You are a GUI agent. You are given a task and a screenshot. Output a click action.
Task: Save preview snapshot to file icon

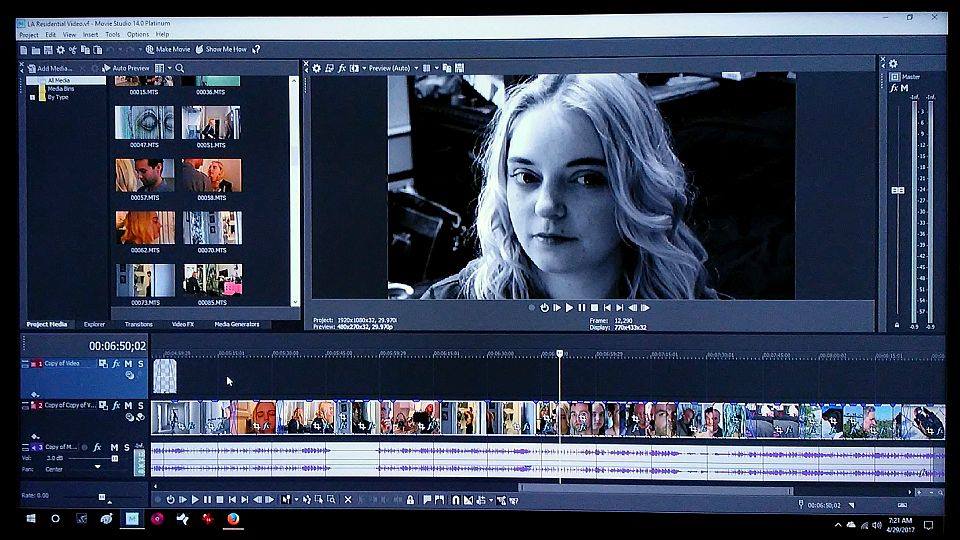coord(460,69)
